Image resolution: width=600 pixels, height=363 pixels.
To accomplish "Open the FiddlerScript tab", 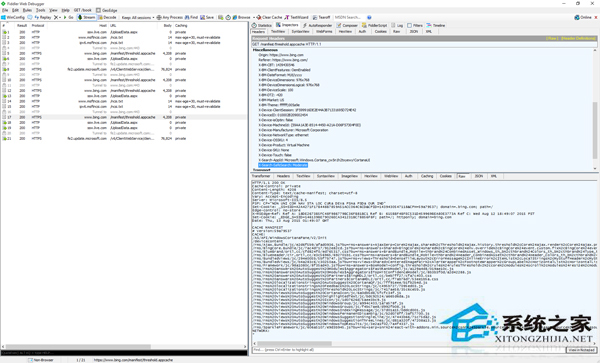I will (x=375, y=25).
